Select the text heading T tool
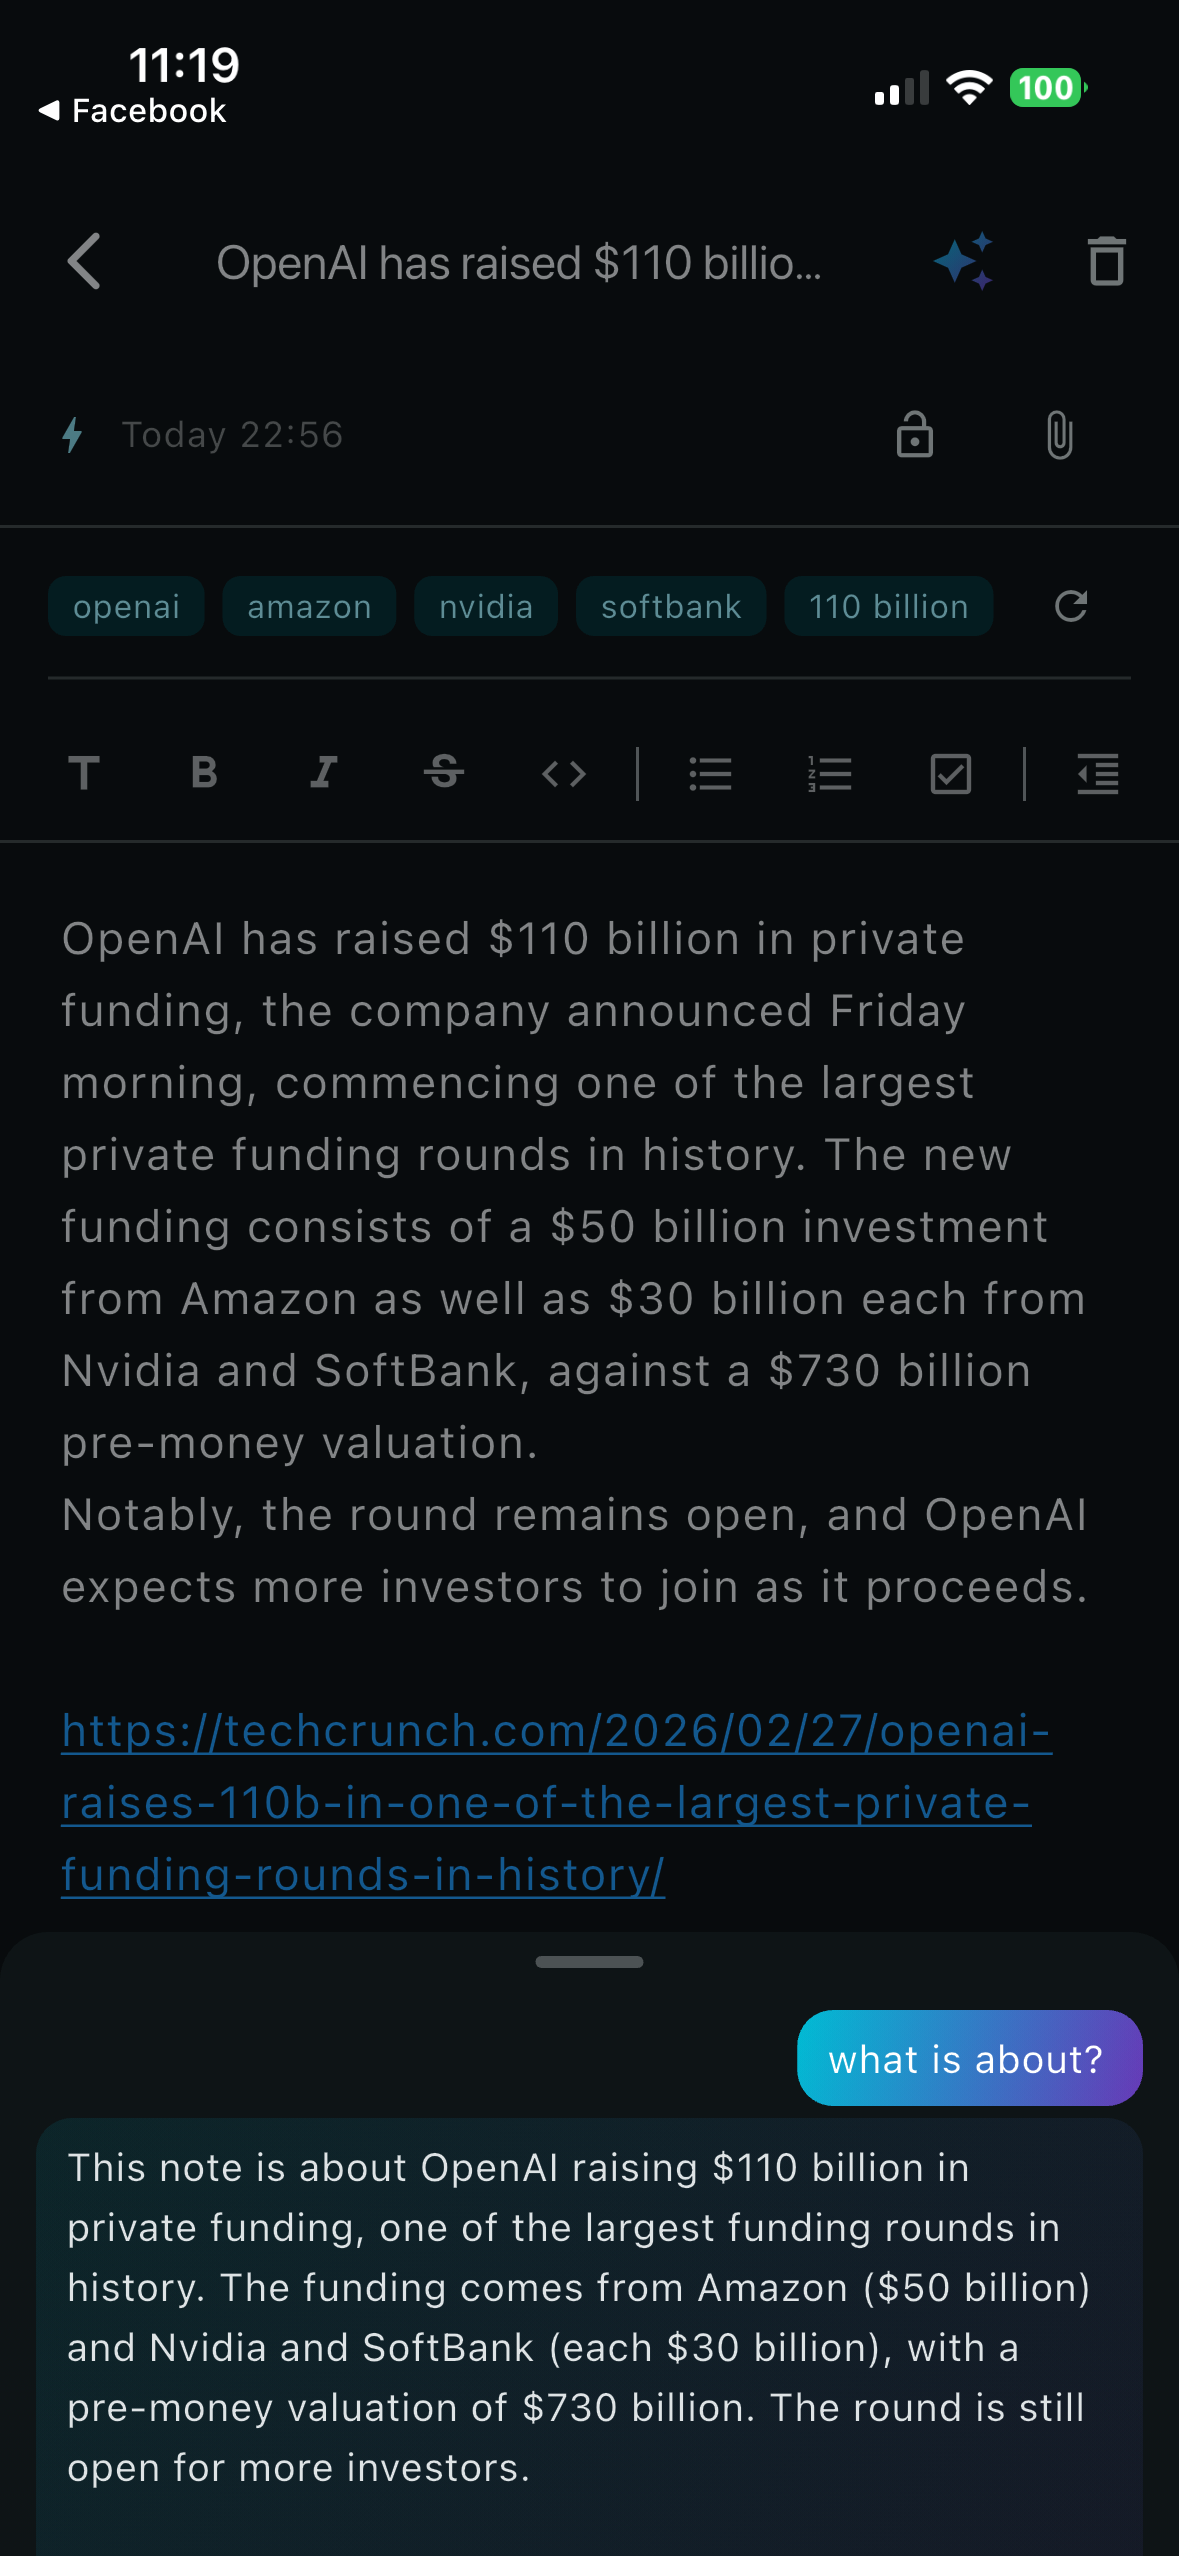The height and width of the screenshot is (2556, 1179). coord(84,773)
